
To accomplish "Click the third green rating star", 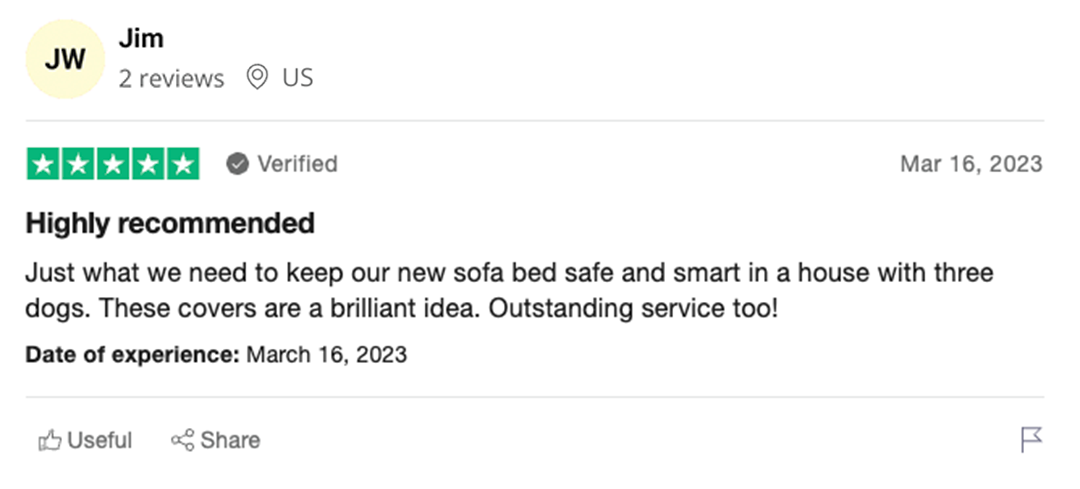I will pyautogui.click(x=113, y=164).
